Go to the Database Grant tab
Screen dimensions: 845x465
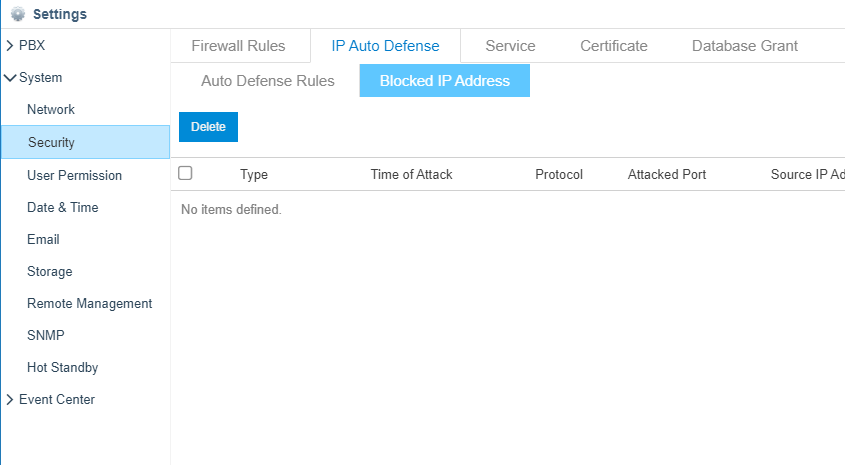(745, 46)
